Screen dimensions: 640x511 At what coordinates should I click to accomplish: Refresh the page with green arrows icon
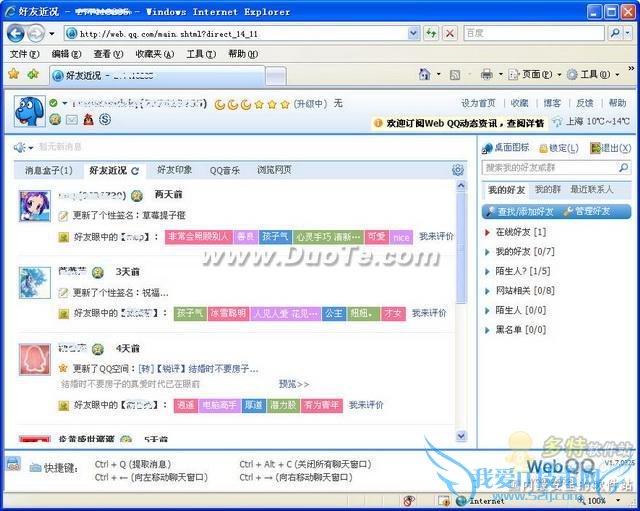click(x=431, y=33)
